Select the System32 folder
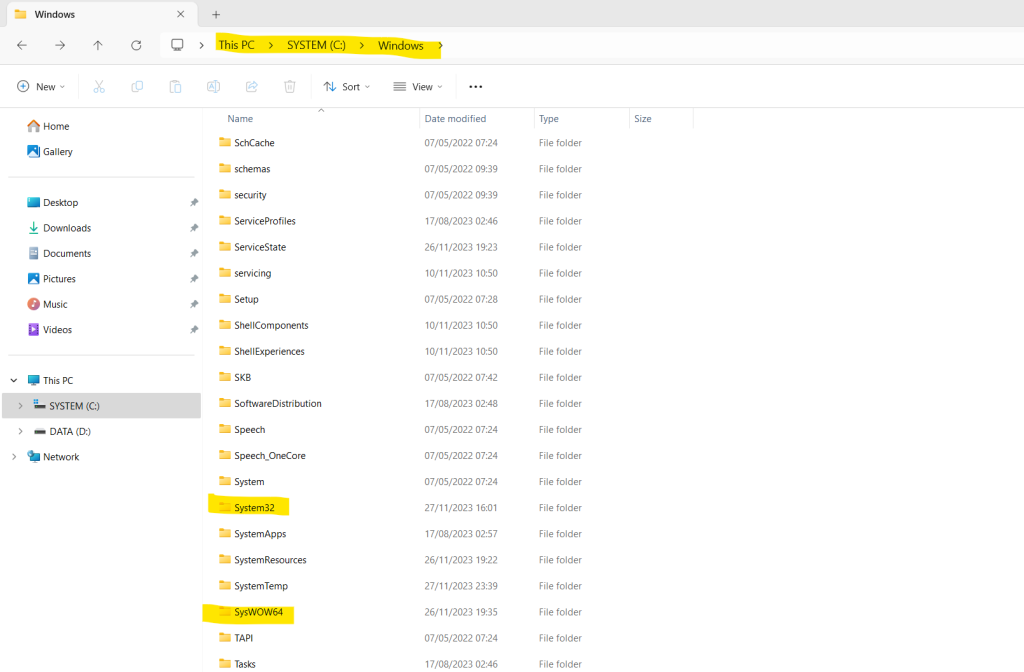1024x672 pixels. tap(255, 507)
